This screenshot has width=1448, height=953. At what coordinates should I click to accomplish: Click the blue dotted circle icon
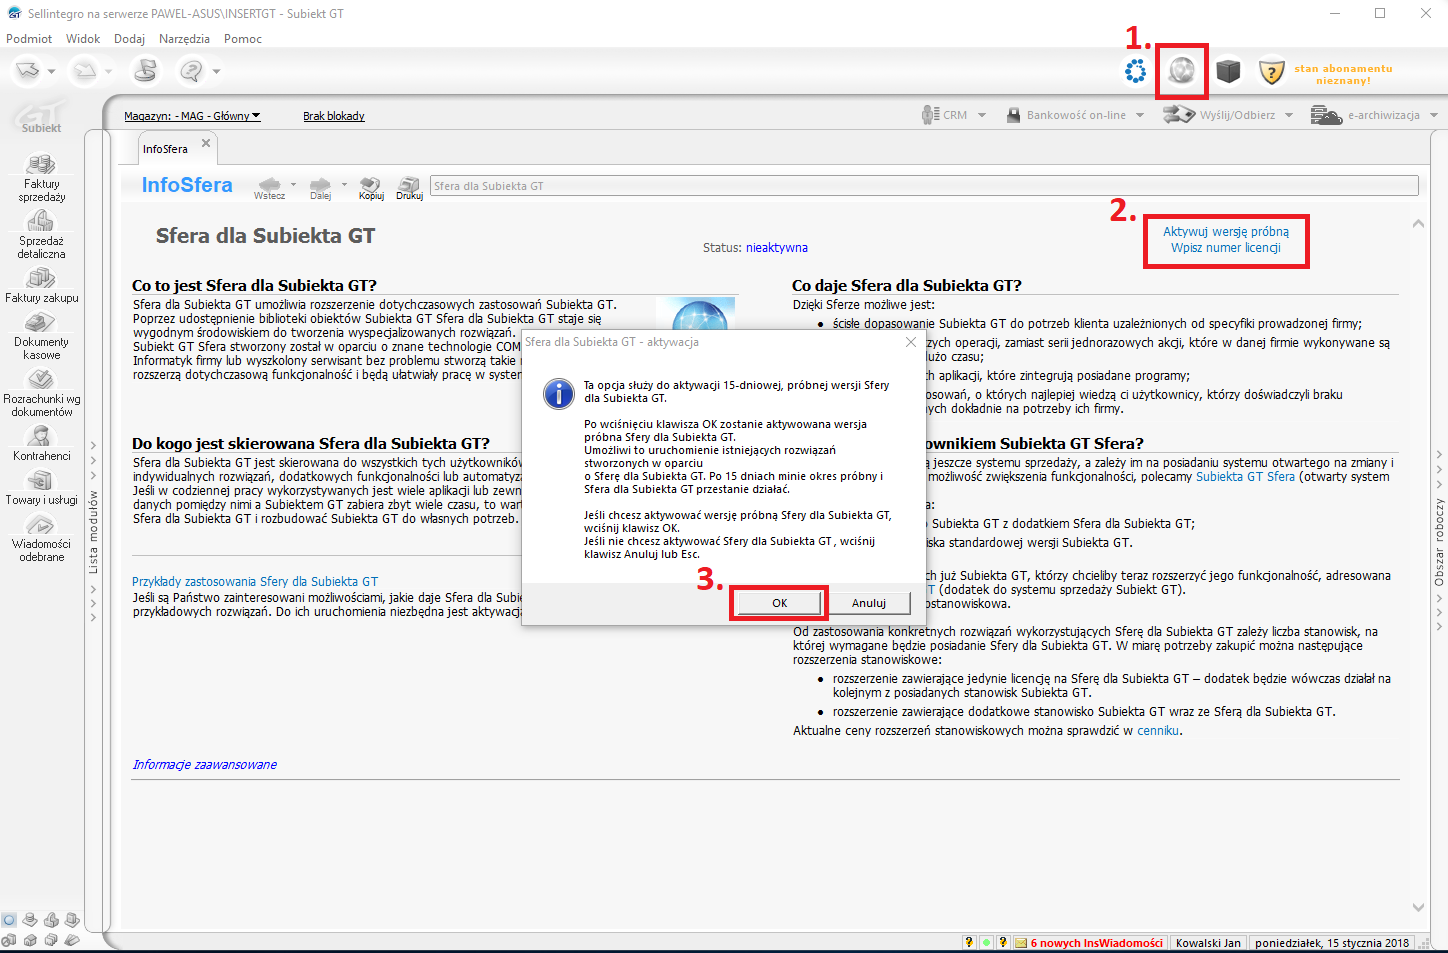point(1136,71)
